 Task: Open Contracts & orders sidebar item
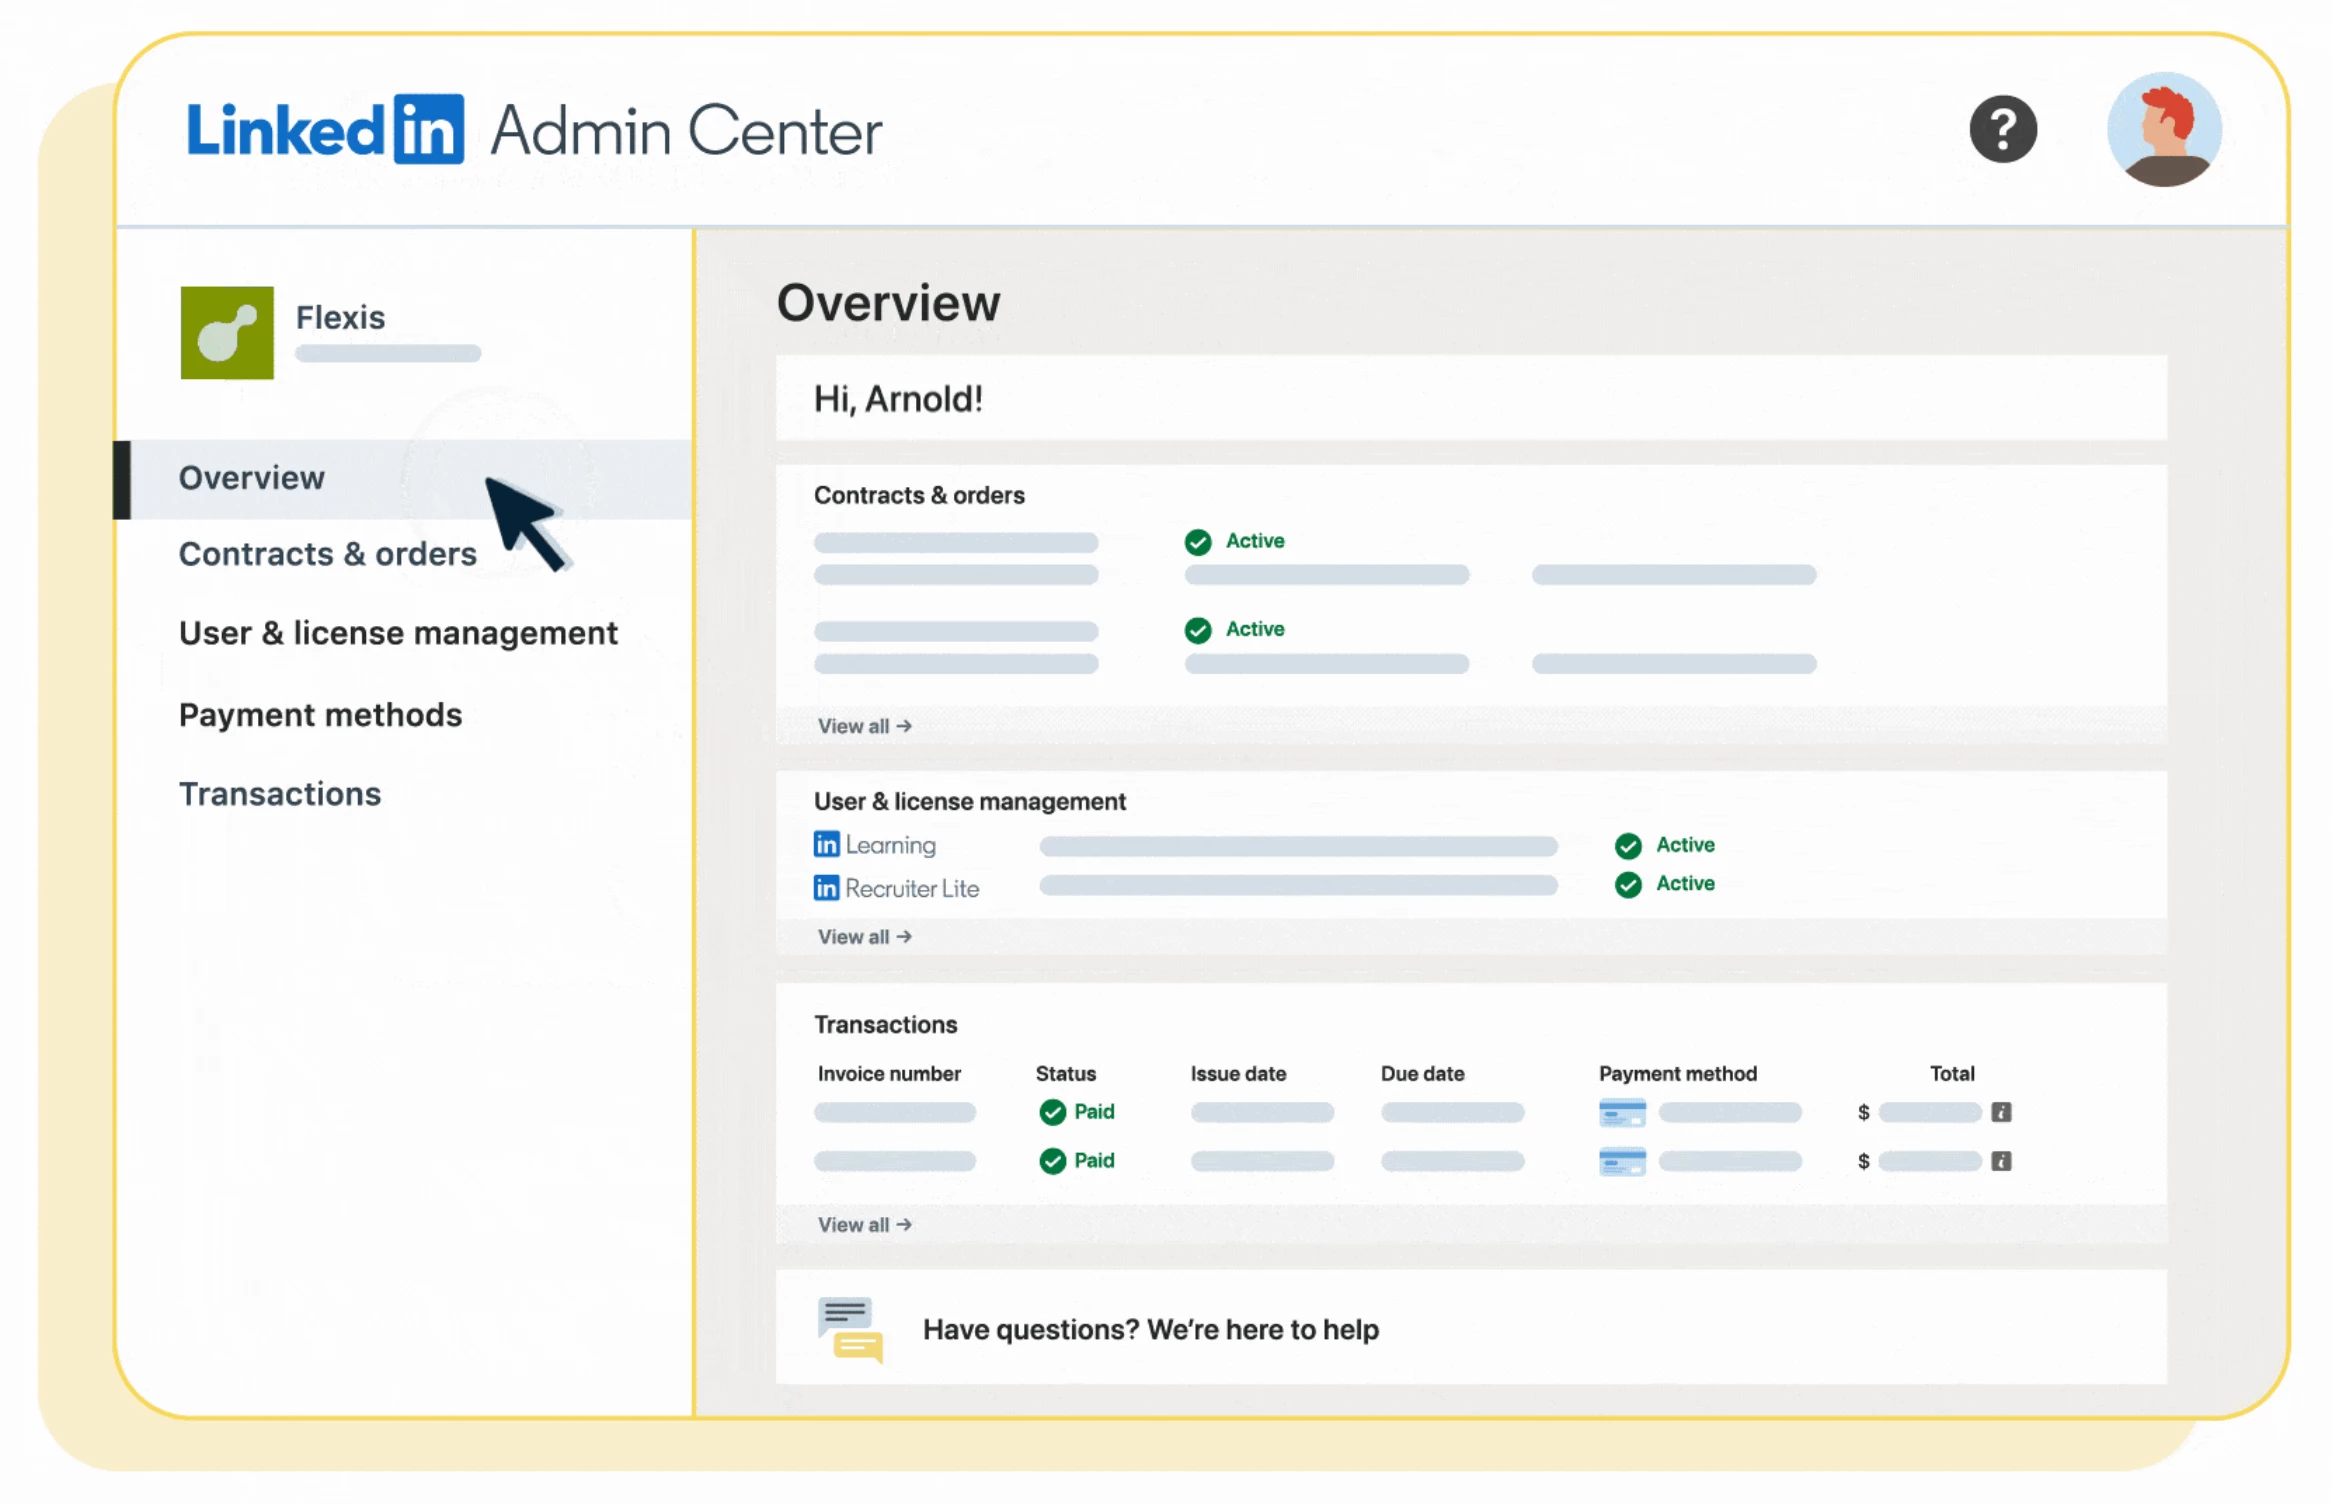327,554
